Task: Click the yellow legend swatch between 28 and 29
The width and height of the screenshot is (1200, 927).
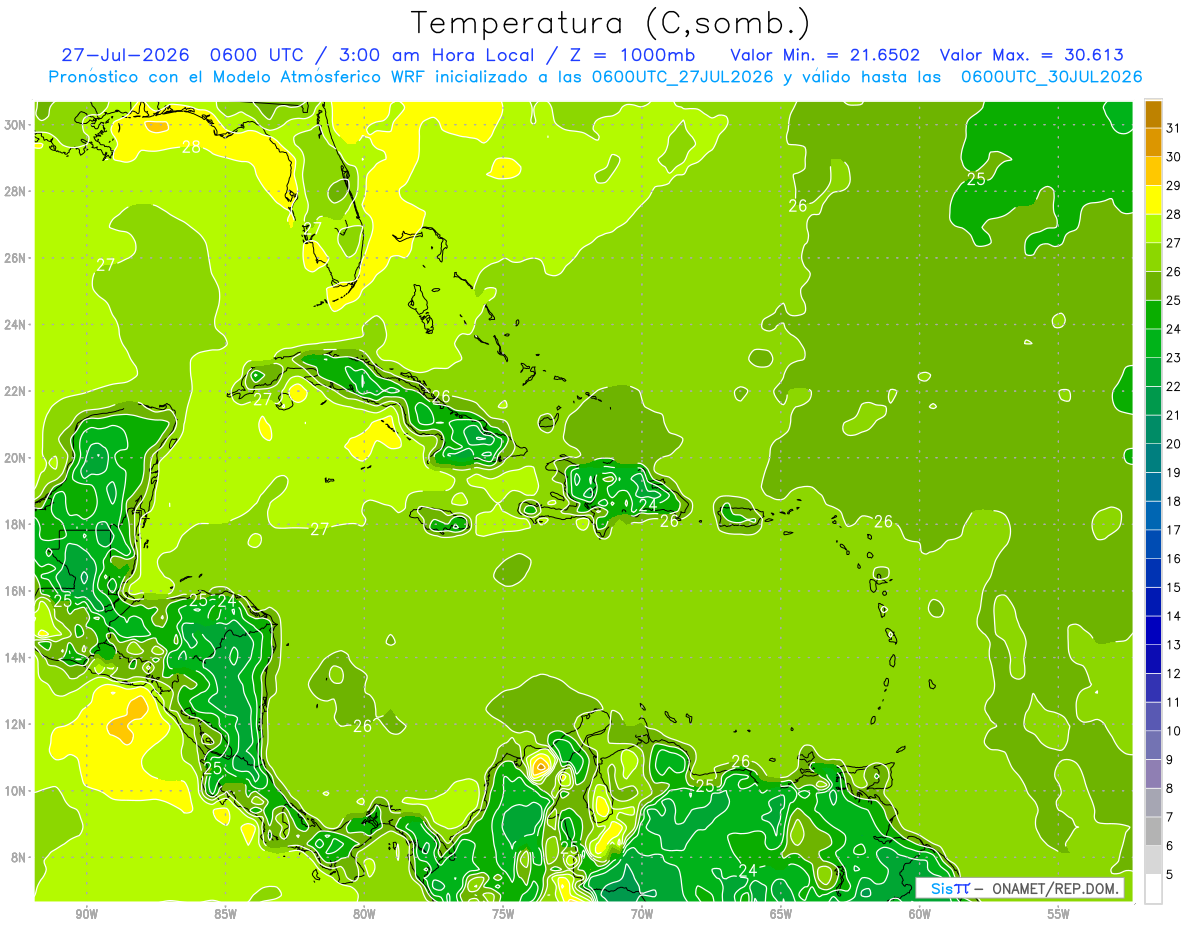Action: 1153,200
